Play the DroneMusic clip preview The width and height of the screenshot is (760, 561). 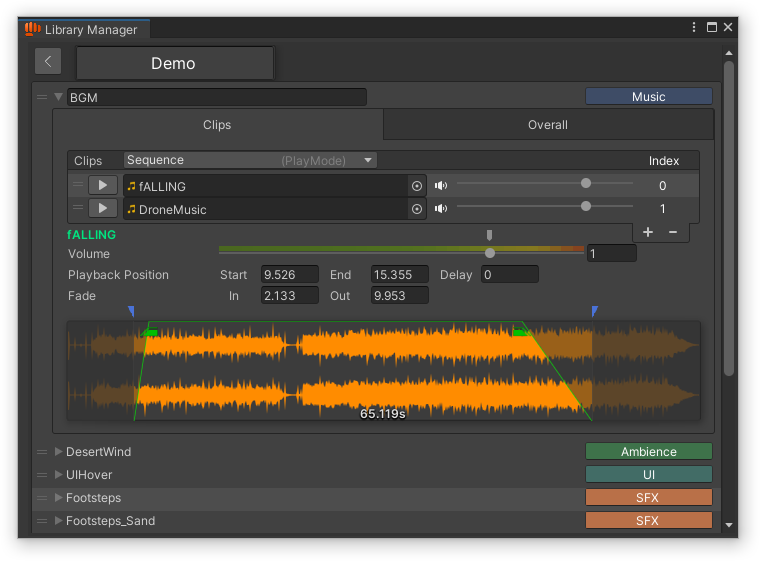tap(102, 208)
